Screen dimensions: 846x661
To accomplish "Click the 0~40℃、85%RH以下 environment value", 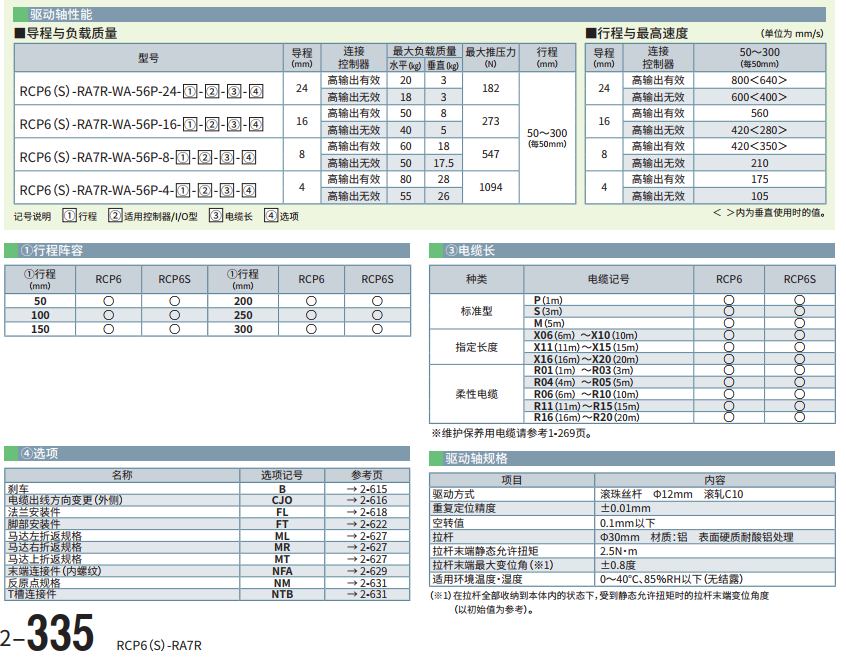I will tap(671, 579).
